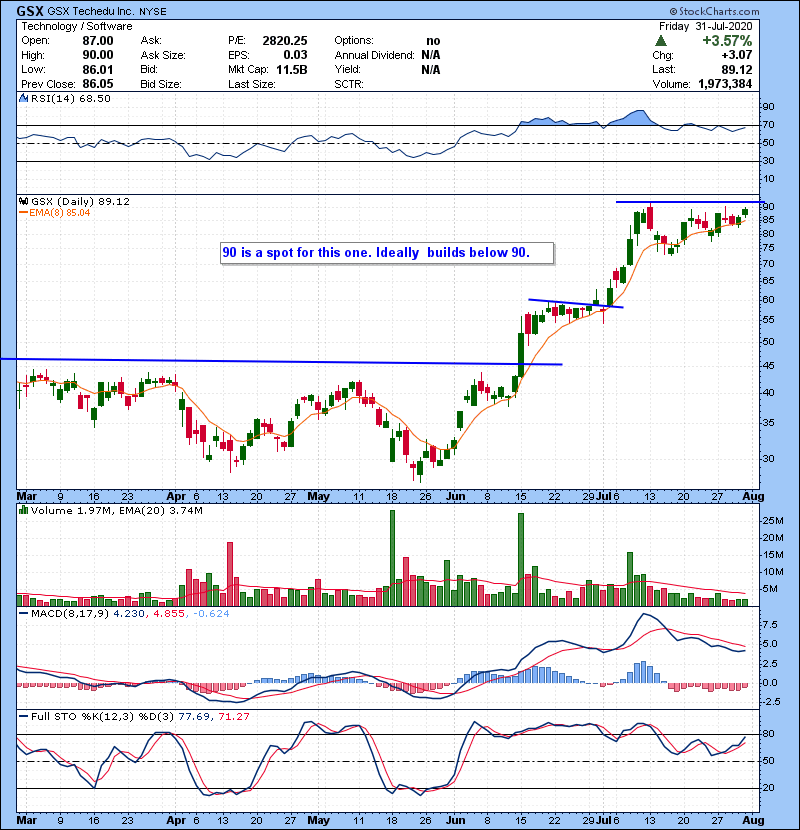Click the MACD(8,17,9) legend label
Viewport: 800px width, 830px height.
click(71, 614)
